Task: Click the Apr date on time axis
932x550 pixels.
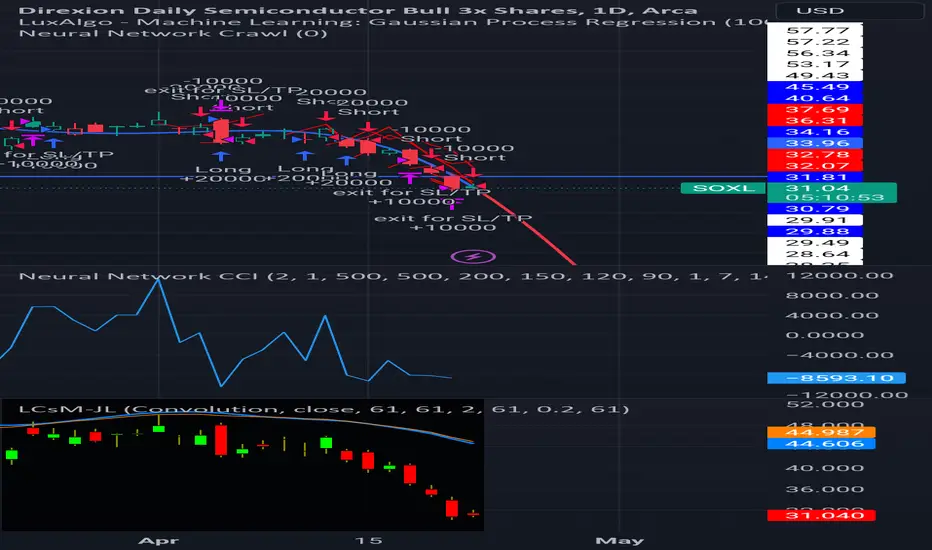Action: pyautogui.click(x=158, y=541)
